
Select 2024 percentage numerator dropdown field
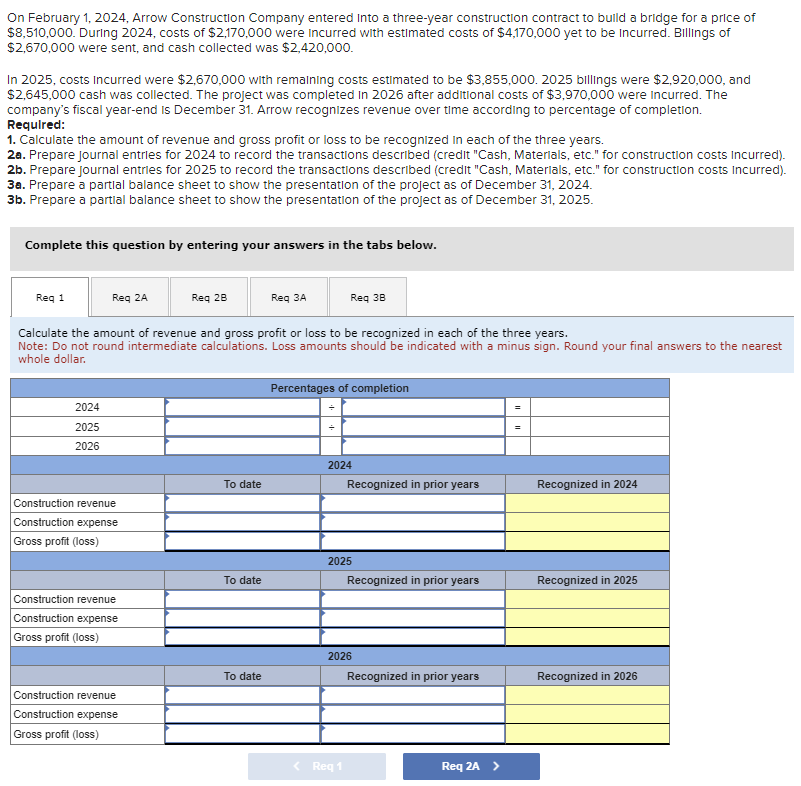242,407
